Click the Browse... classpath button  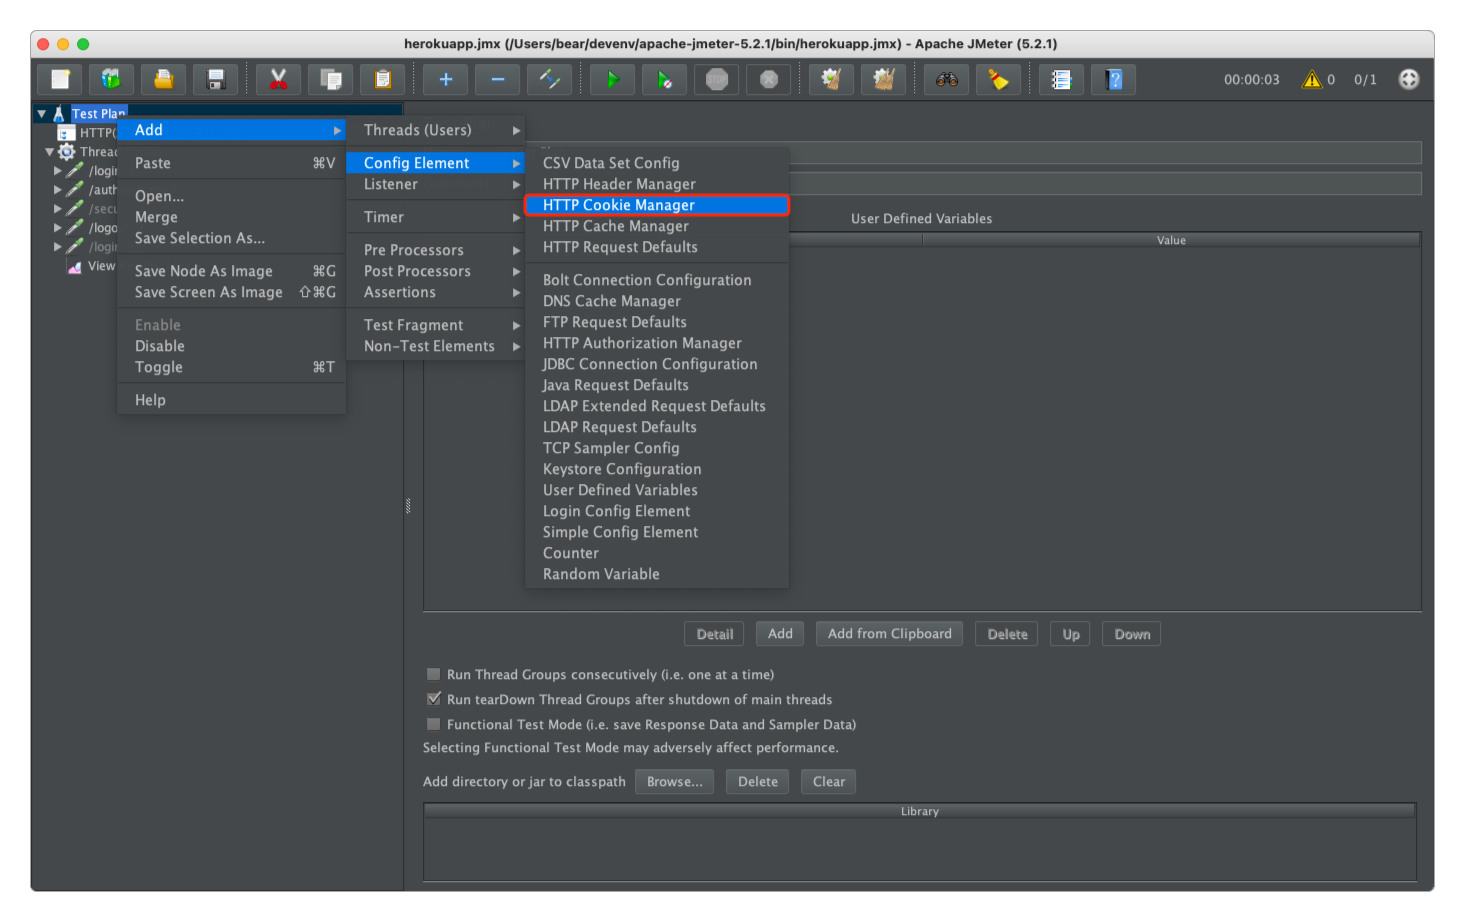pos(674,782)
